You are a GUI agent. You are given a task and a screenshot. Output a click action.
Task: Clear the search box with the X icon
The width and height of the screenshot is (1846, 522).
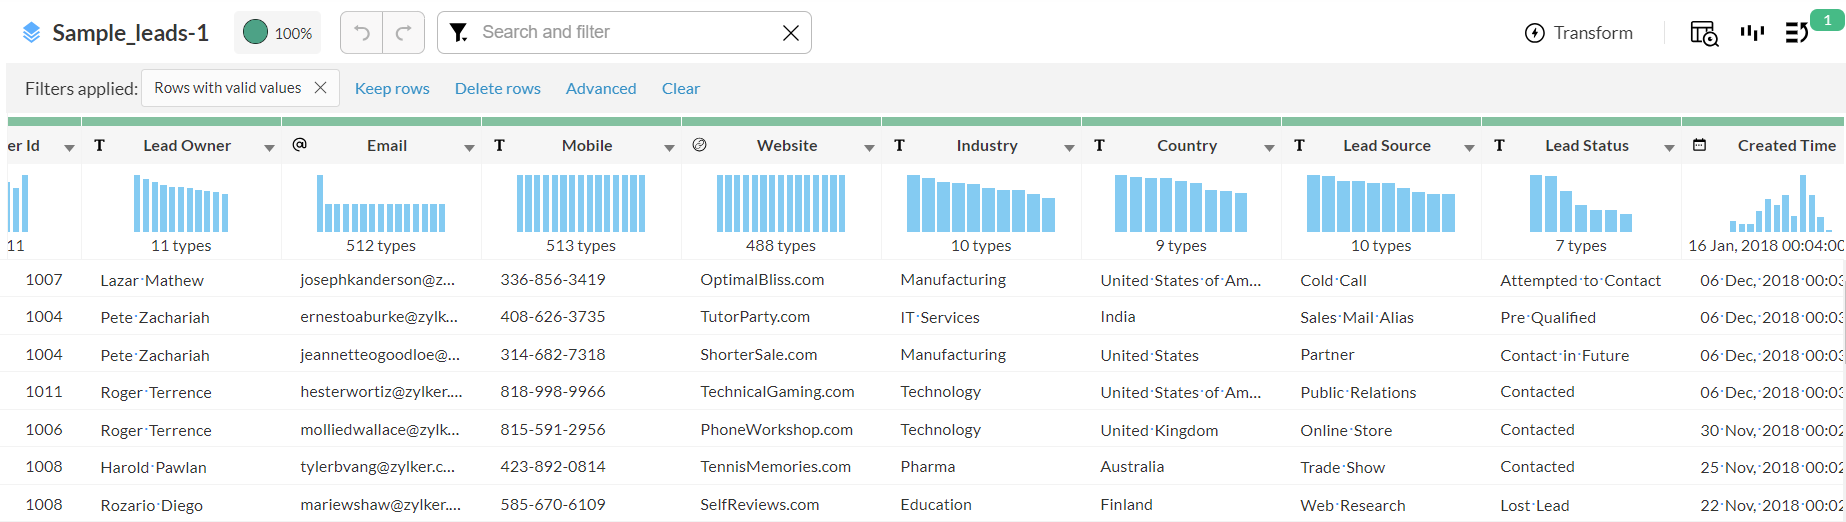(790, 33)
